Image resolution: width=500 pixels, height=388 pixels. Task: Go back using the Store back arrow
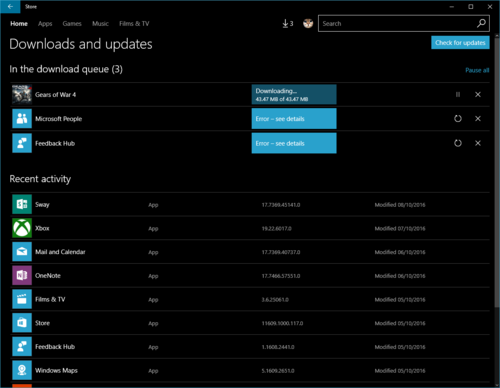pyautogui.click(x=10, y=6)
